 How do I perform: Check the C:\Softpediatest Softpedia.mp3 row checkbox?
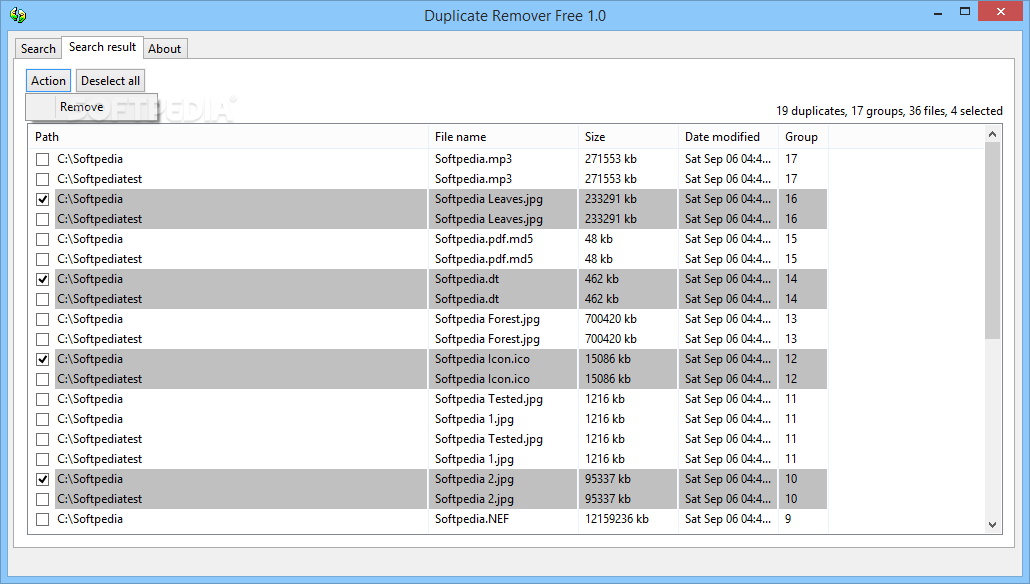point(43,179)
